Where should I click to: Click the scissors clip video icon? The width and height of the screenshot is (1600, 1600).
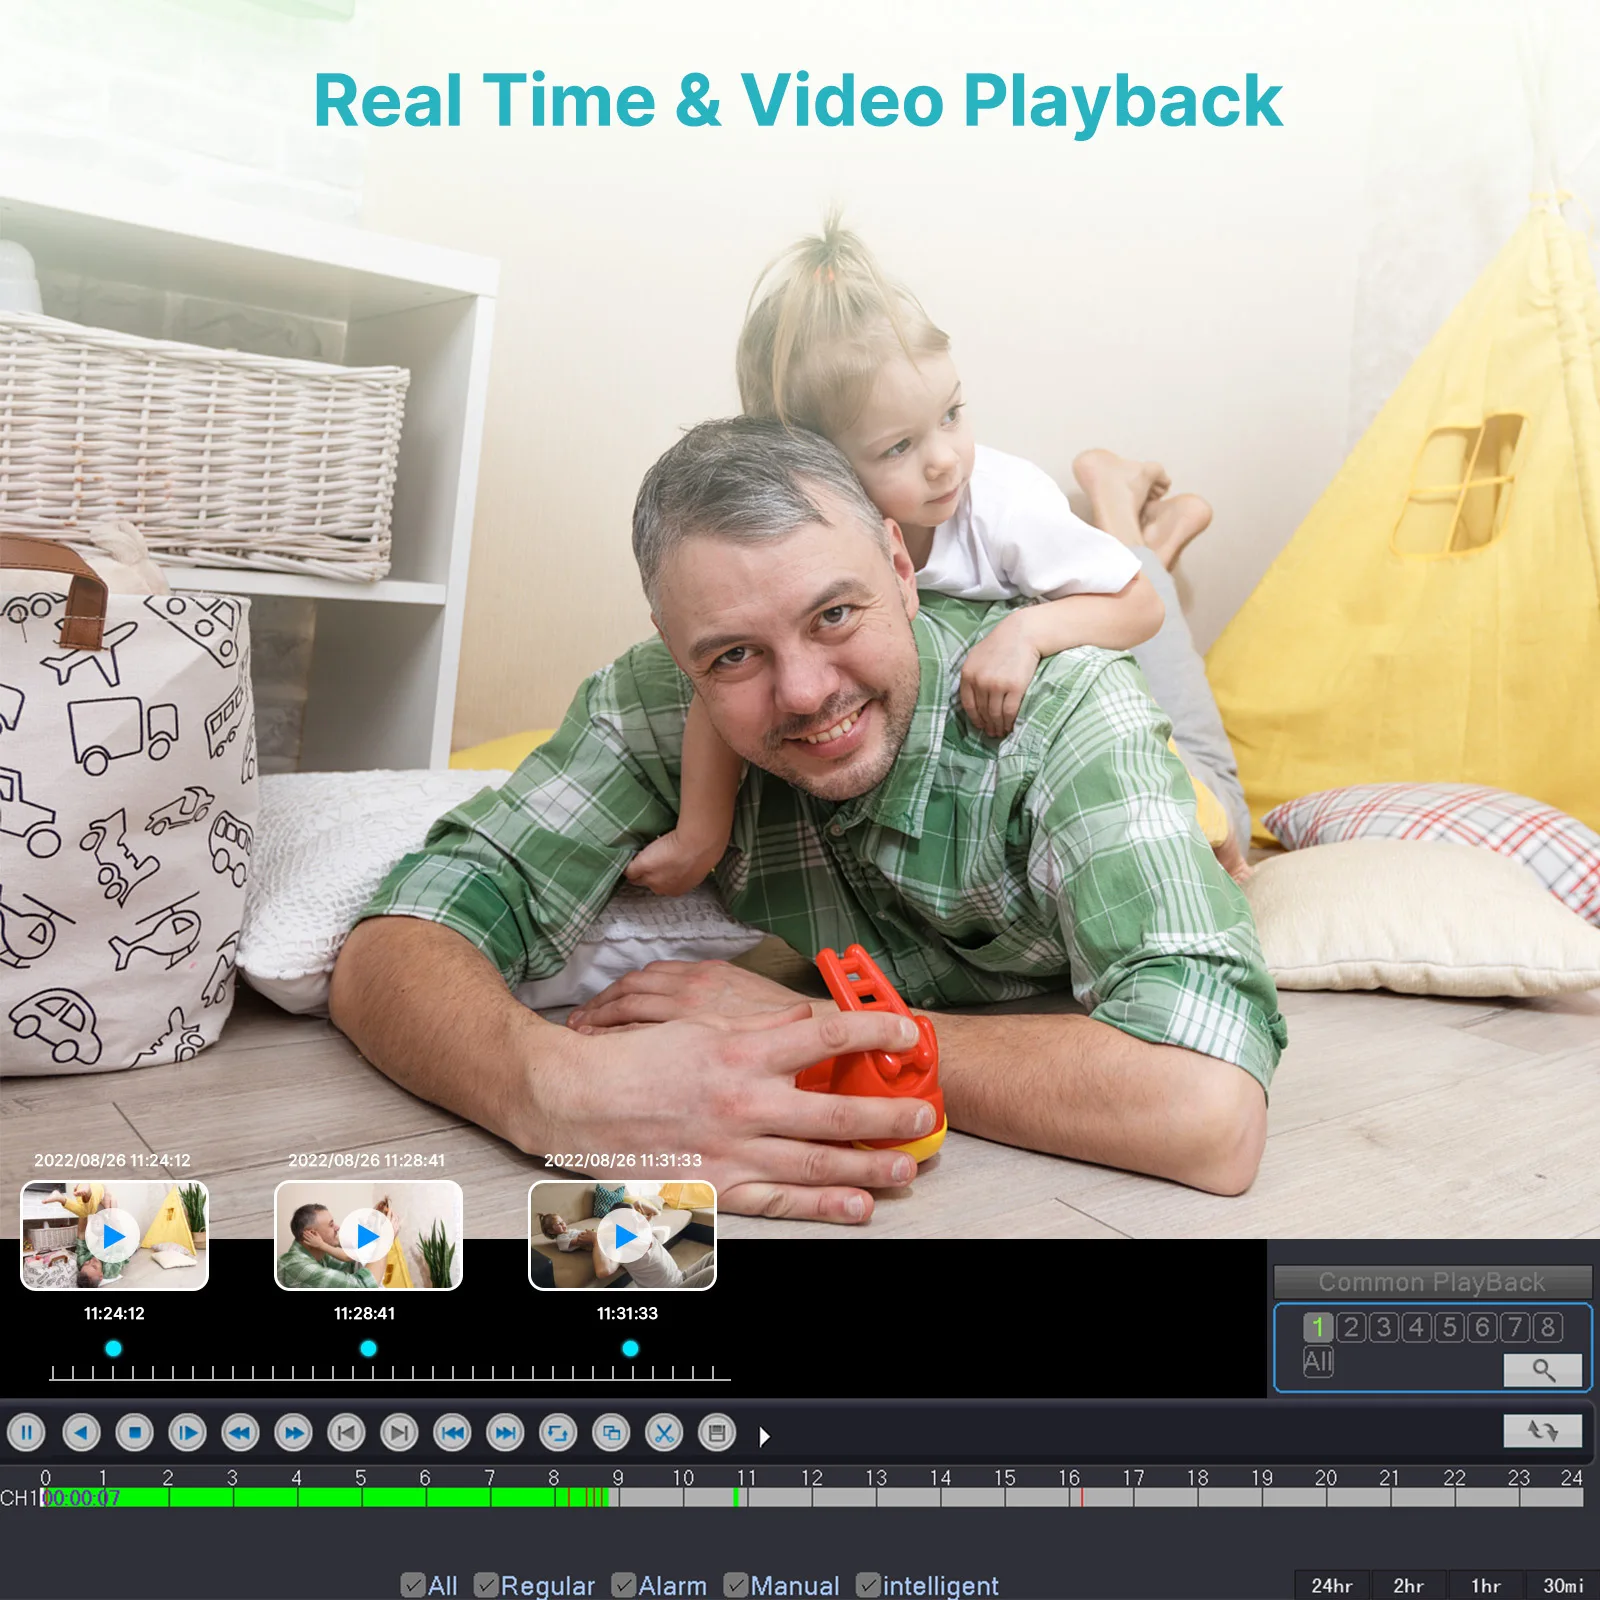664,1433
